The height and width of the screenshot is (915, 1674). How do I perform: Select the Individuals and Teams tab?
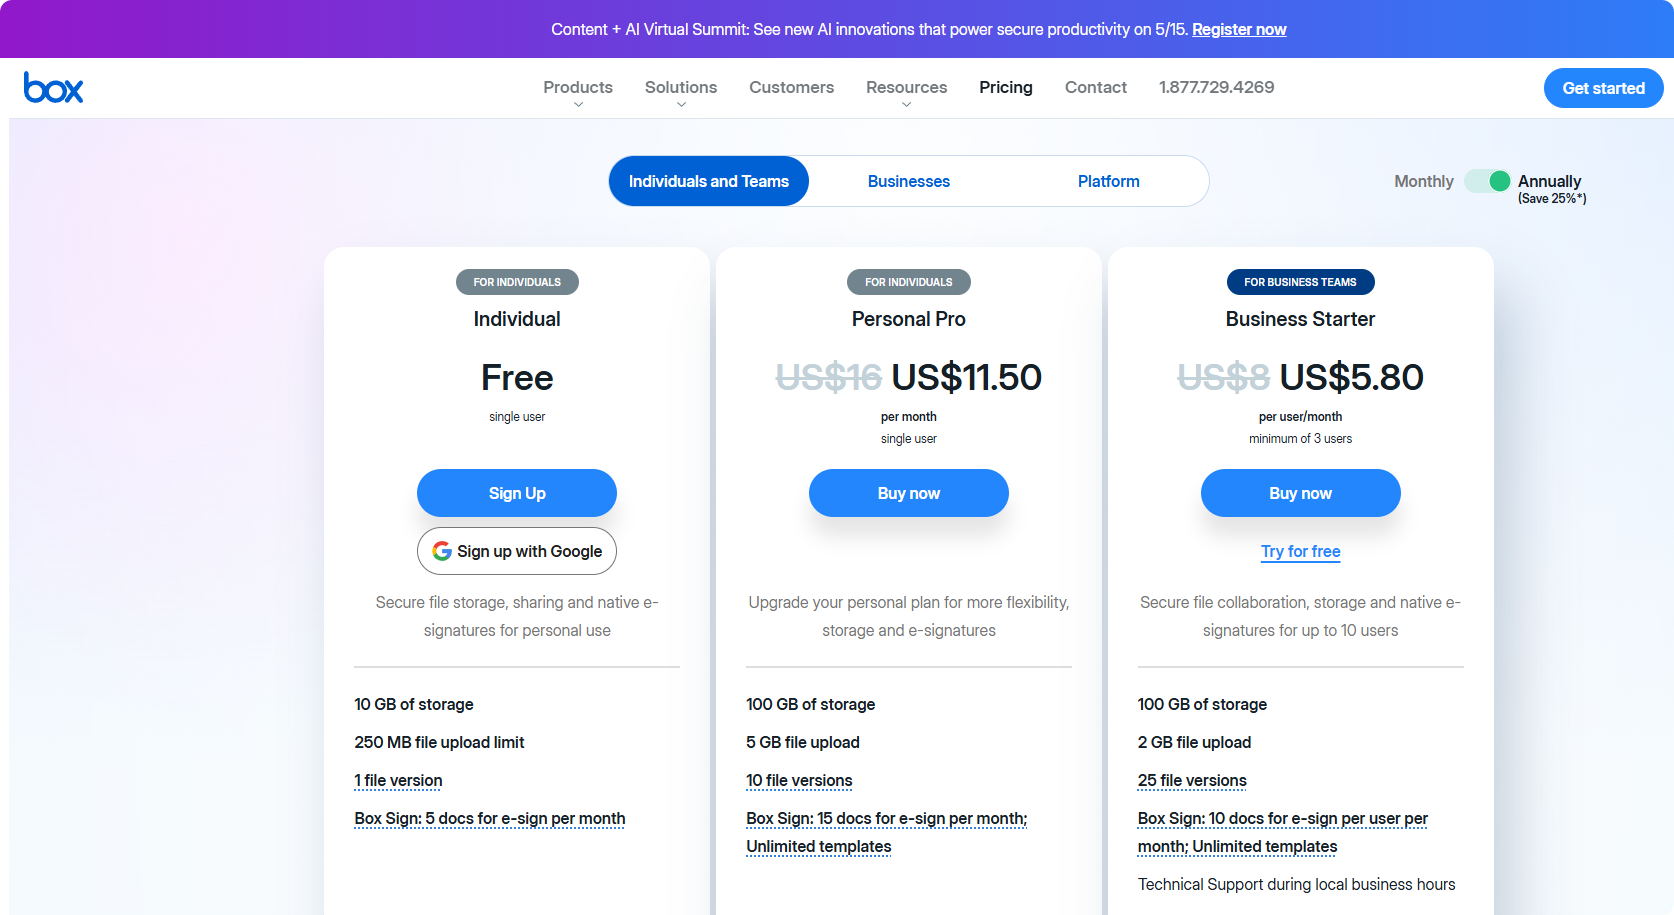[709, 181]
